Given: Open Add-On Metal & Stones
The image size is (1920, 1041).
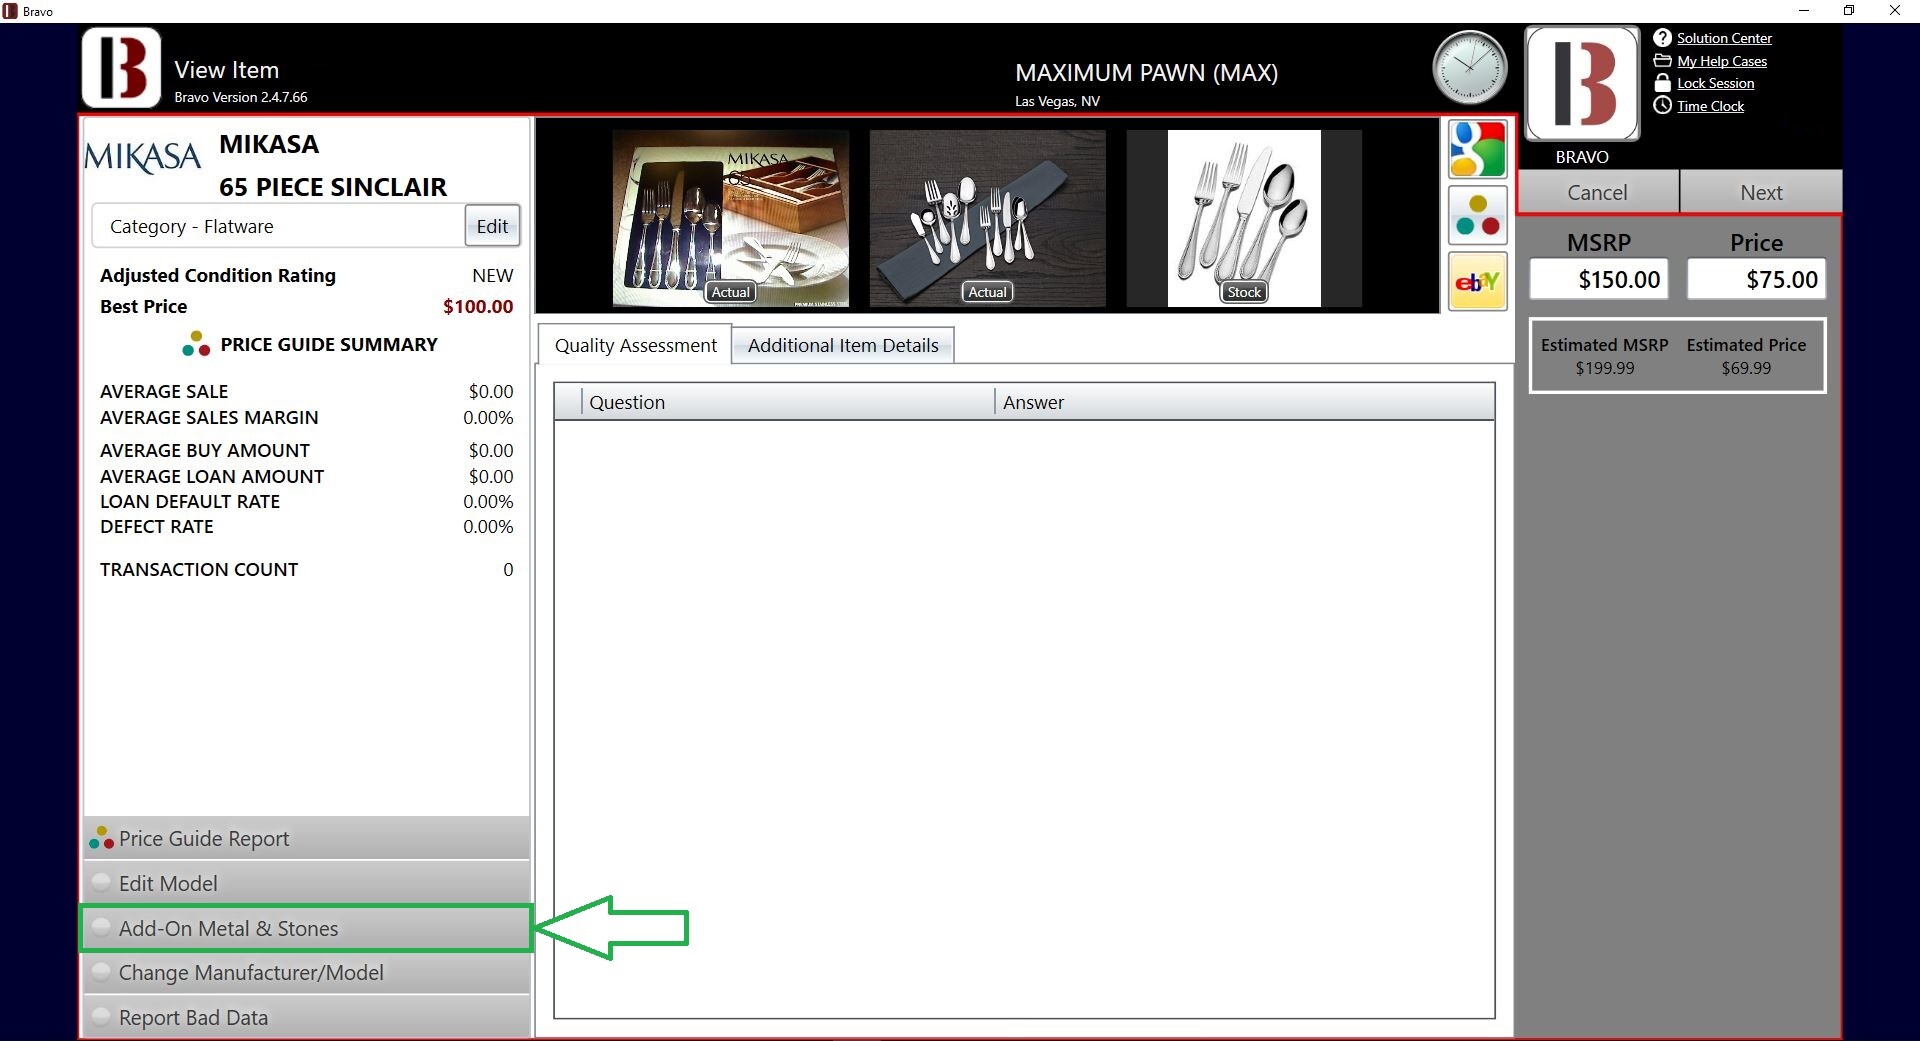Looking at the screenshot, I should click(x=306, y=928).
